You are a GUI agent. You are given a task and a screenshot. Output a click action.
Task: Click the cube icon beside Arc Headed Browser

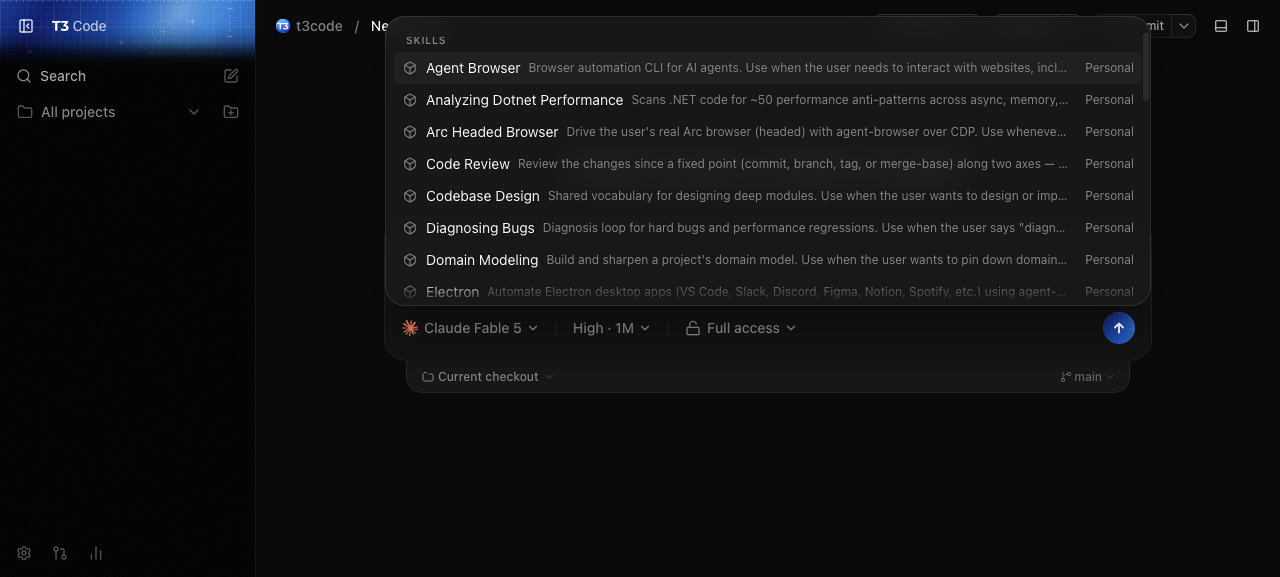pos(410,132)
